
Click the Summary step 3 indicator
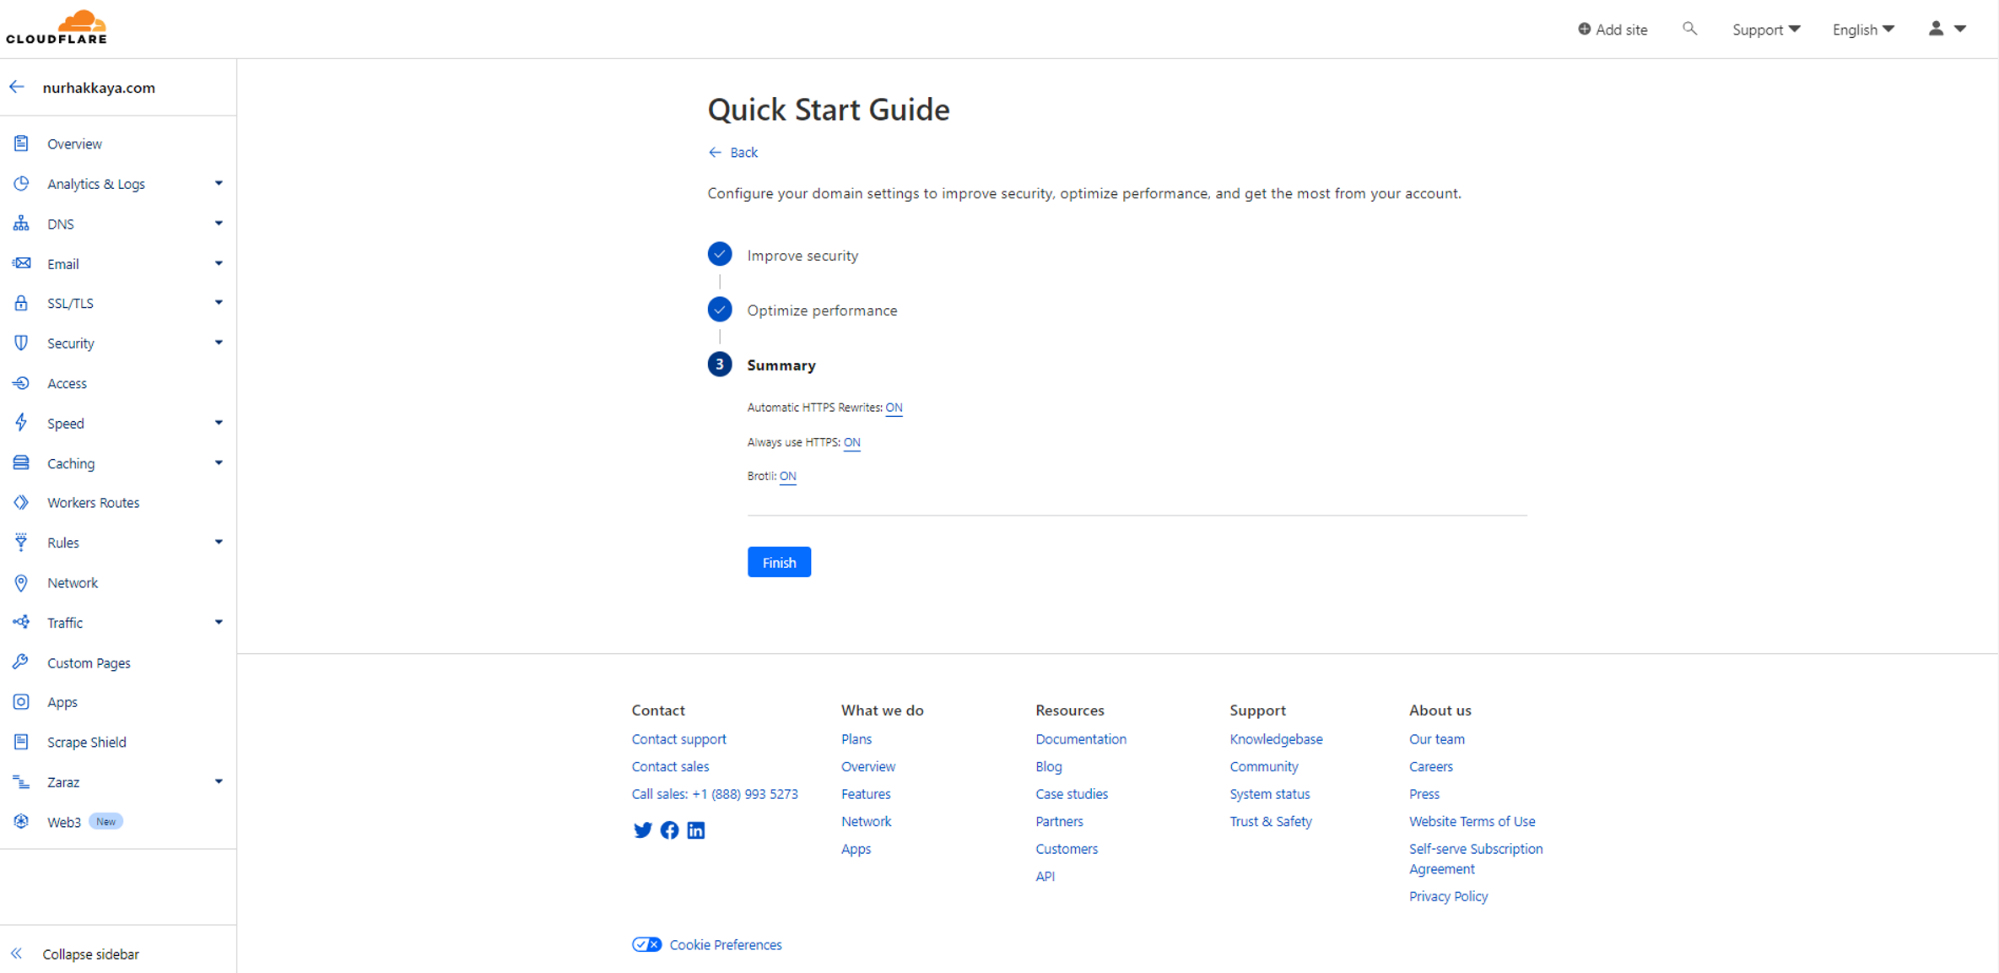tap(720, 364)
